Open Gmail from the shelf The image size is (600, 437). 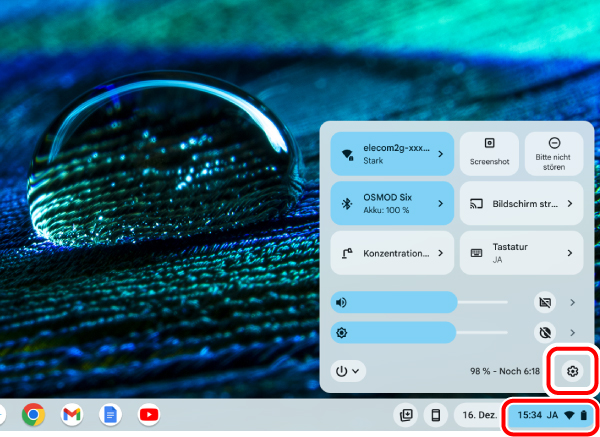coord(71,414)
